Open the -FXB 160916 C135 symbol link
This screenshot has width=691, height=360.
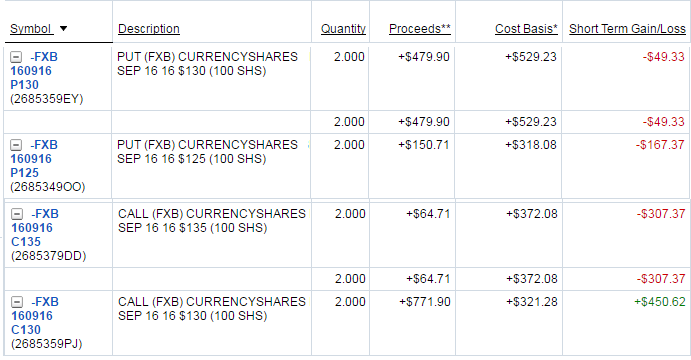coord(35,228)
